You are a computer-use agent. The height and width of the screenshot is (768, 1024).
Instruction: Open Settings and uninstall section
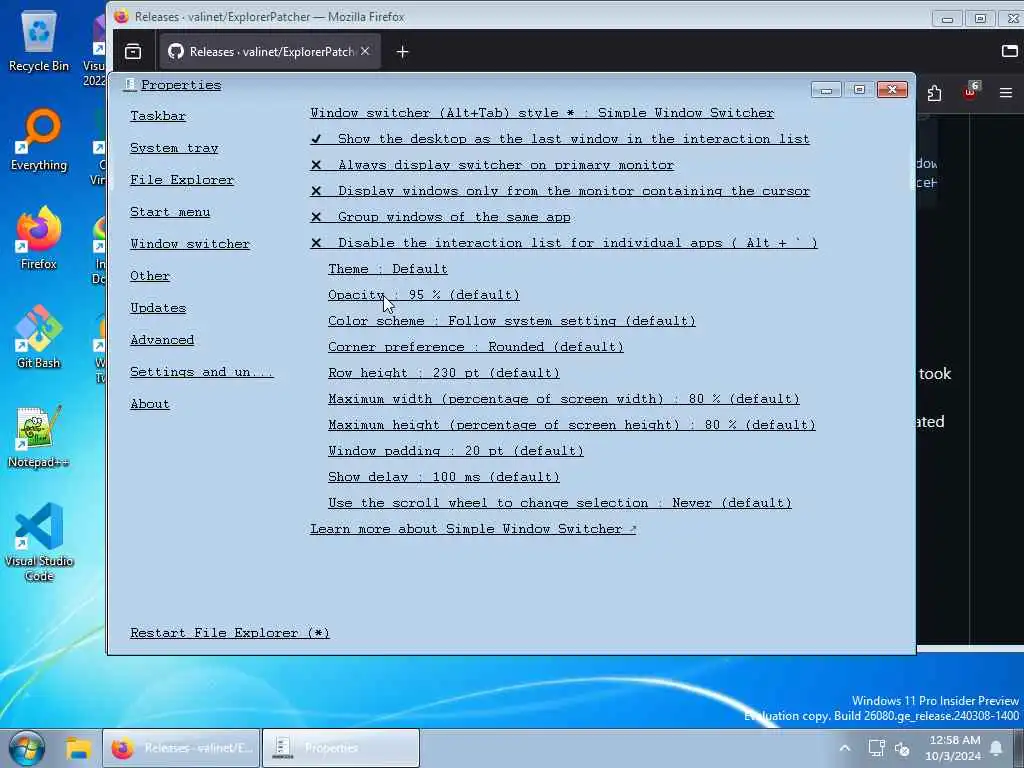click(202, 372)
